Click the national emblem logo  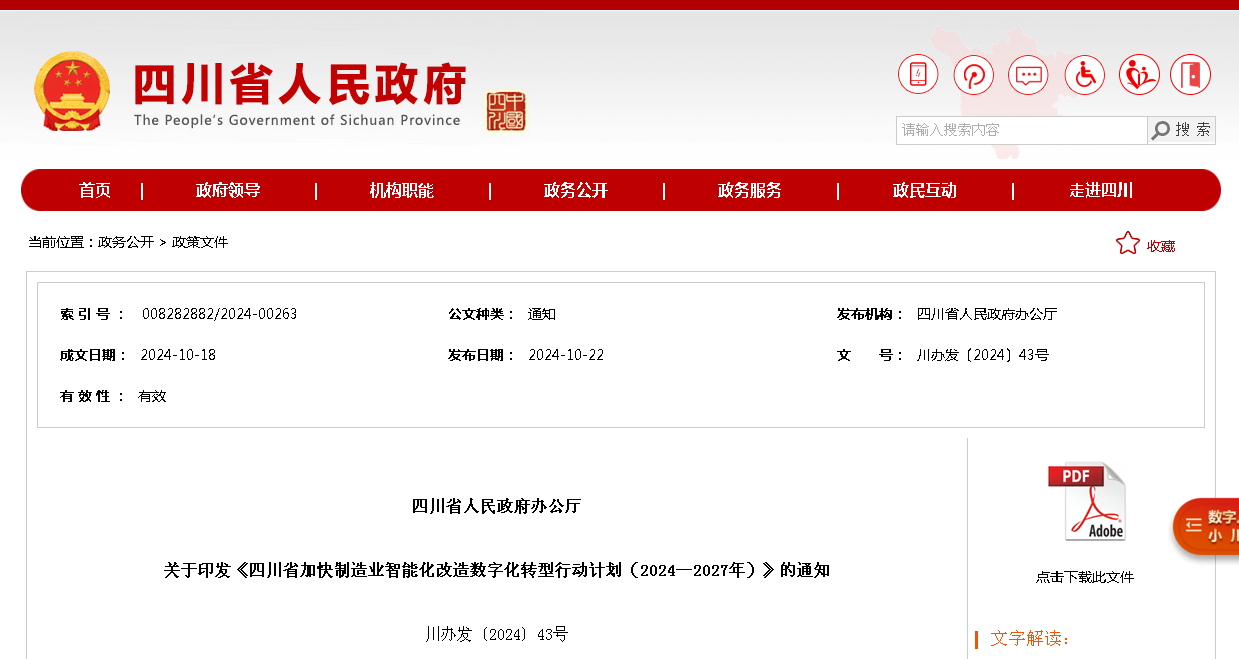coord(72,92)
